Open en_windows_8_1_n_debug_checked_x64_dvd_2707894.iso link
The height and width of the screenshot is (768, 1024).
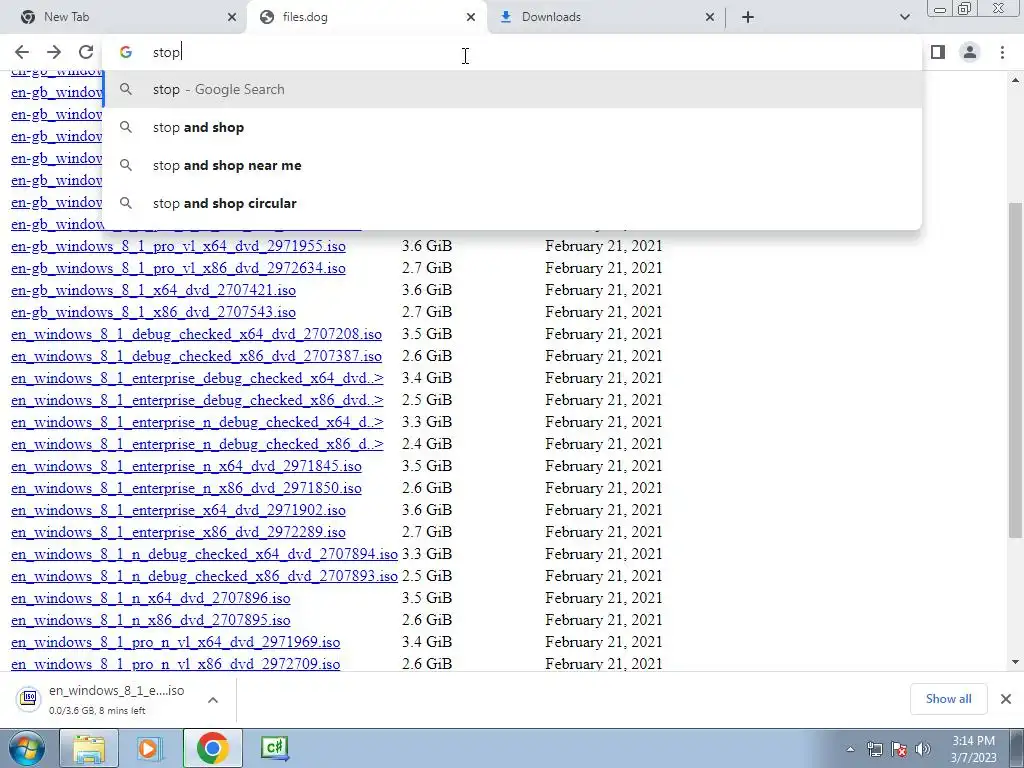[x=204, y=554]
